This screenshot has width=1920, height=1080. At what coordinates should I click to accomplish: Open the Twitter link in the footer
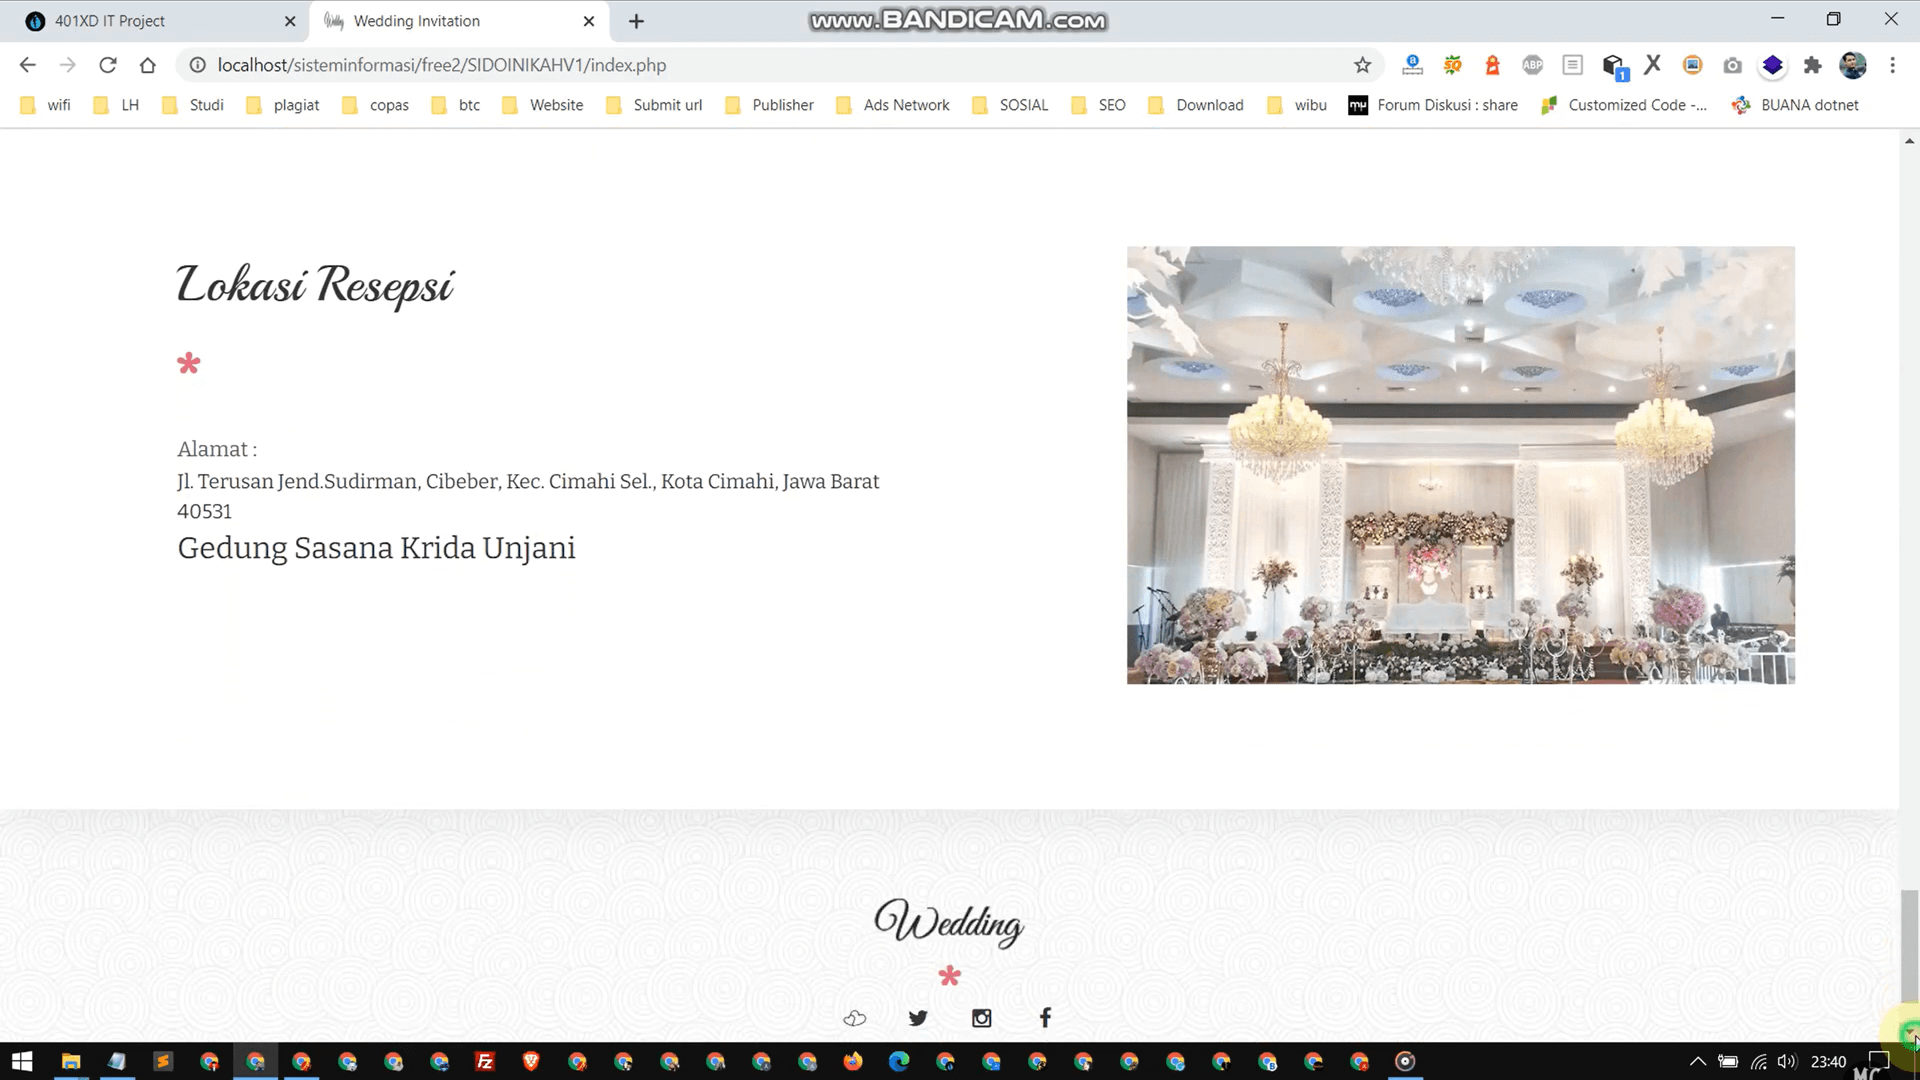(x=918, y=1017)
